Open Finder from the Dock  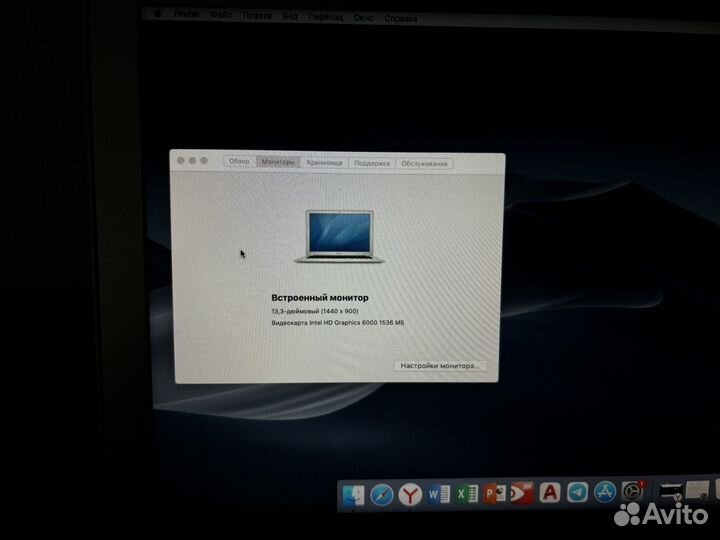pyautogui.click(x=354, y=495)
